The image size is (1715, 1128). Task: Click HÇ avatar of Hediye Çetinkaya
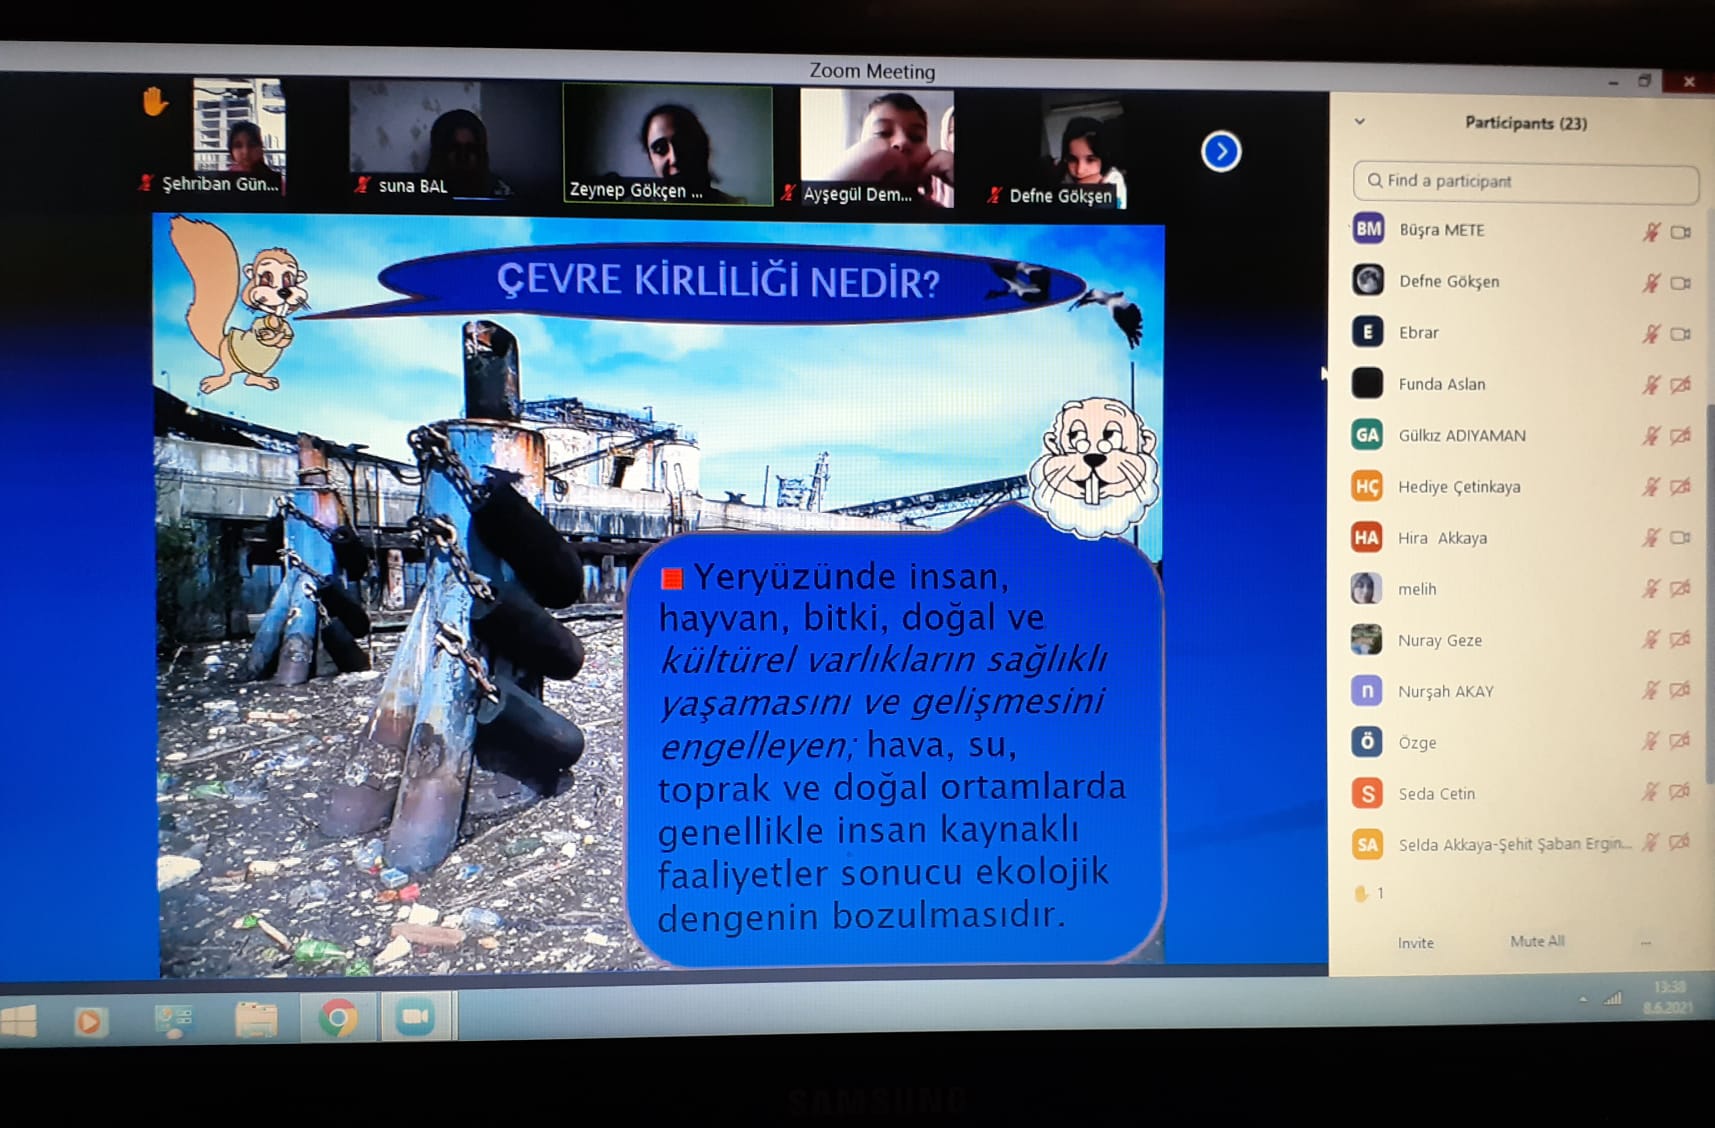click(x=1367, y=486)
